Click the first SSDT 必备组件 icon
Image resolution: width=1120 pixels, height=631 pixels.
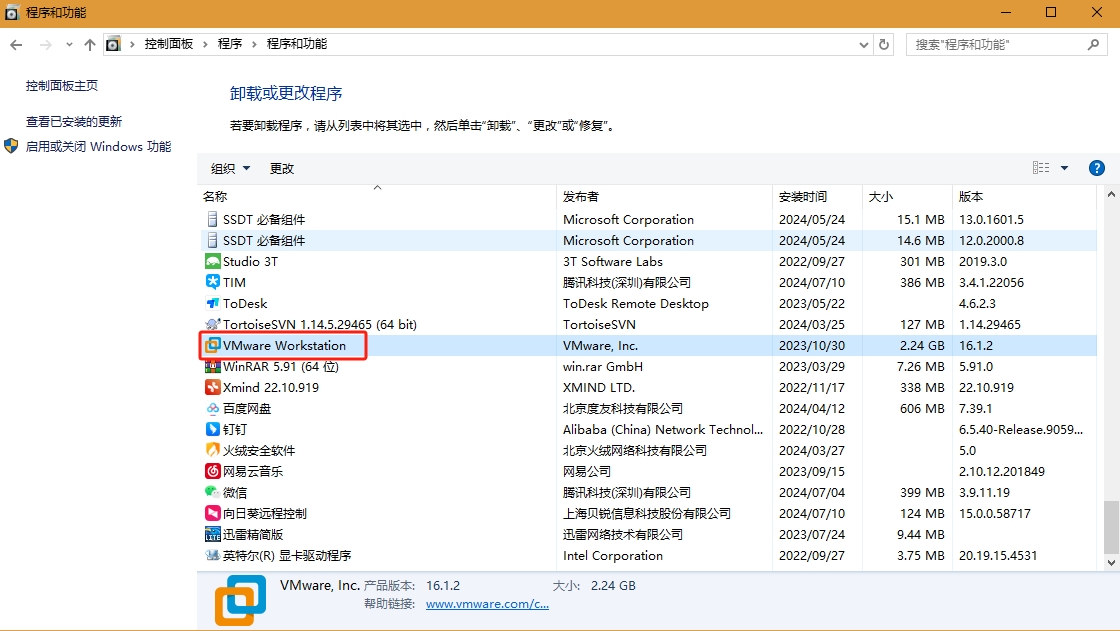(212, 219)
